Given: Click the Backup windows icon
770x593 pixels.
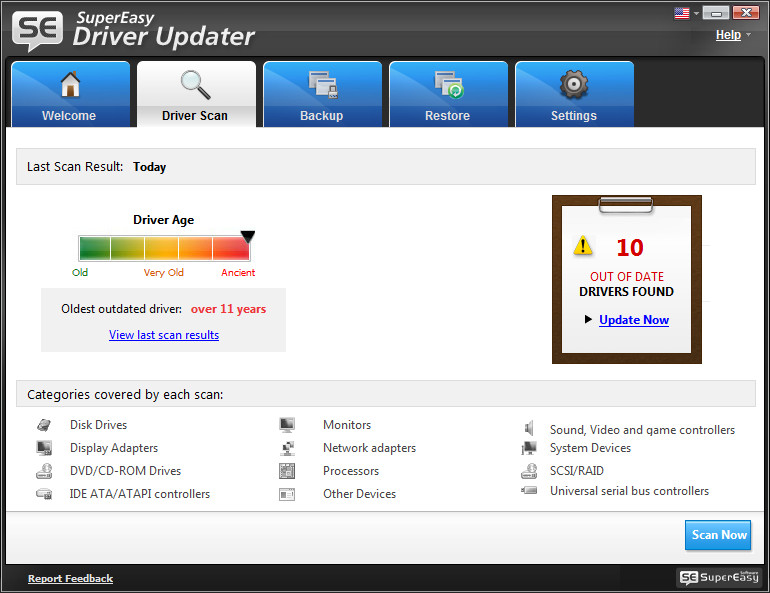Looking at the screenshot, I should (x=323, y=85).
